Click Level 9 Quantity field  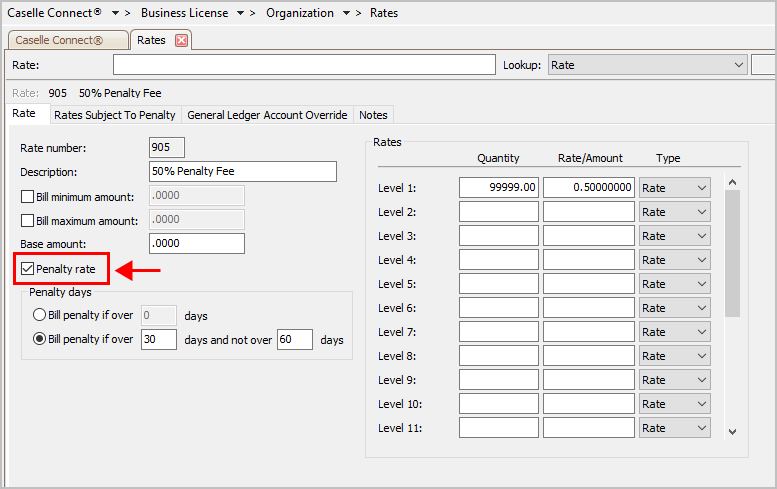(499, 380)
